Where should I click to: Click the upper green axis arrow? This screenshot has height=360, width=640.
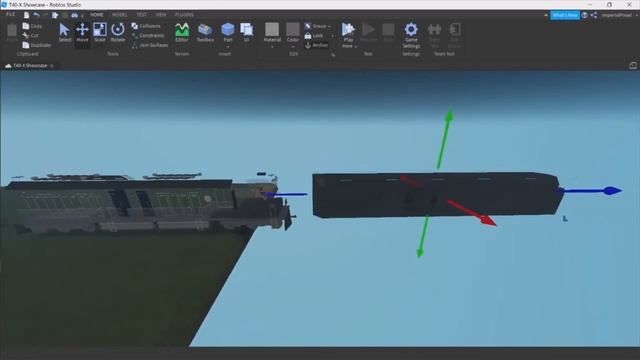(449, 115)
